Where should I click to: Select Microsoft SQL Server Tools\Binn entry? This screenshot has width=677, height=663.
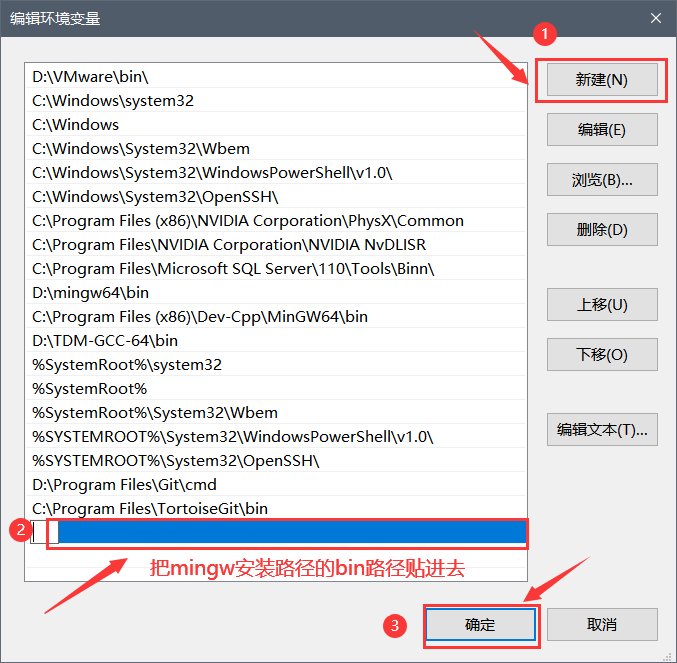click(x=276, y=268)
